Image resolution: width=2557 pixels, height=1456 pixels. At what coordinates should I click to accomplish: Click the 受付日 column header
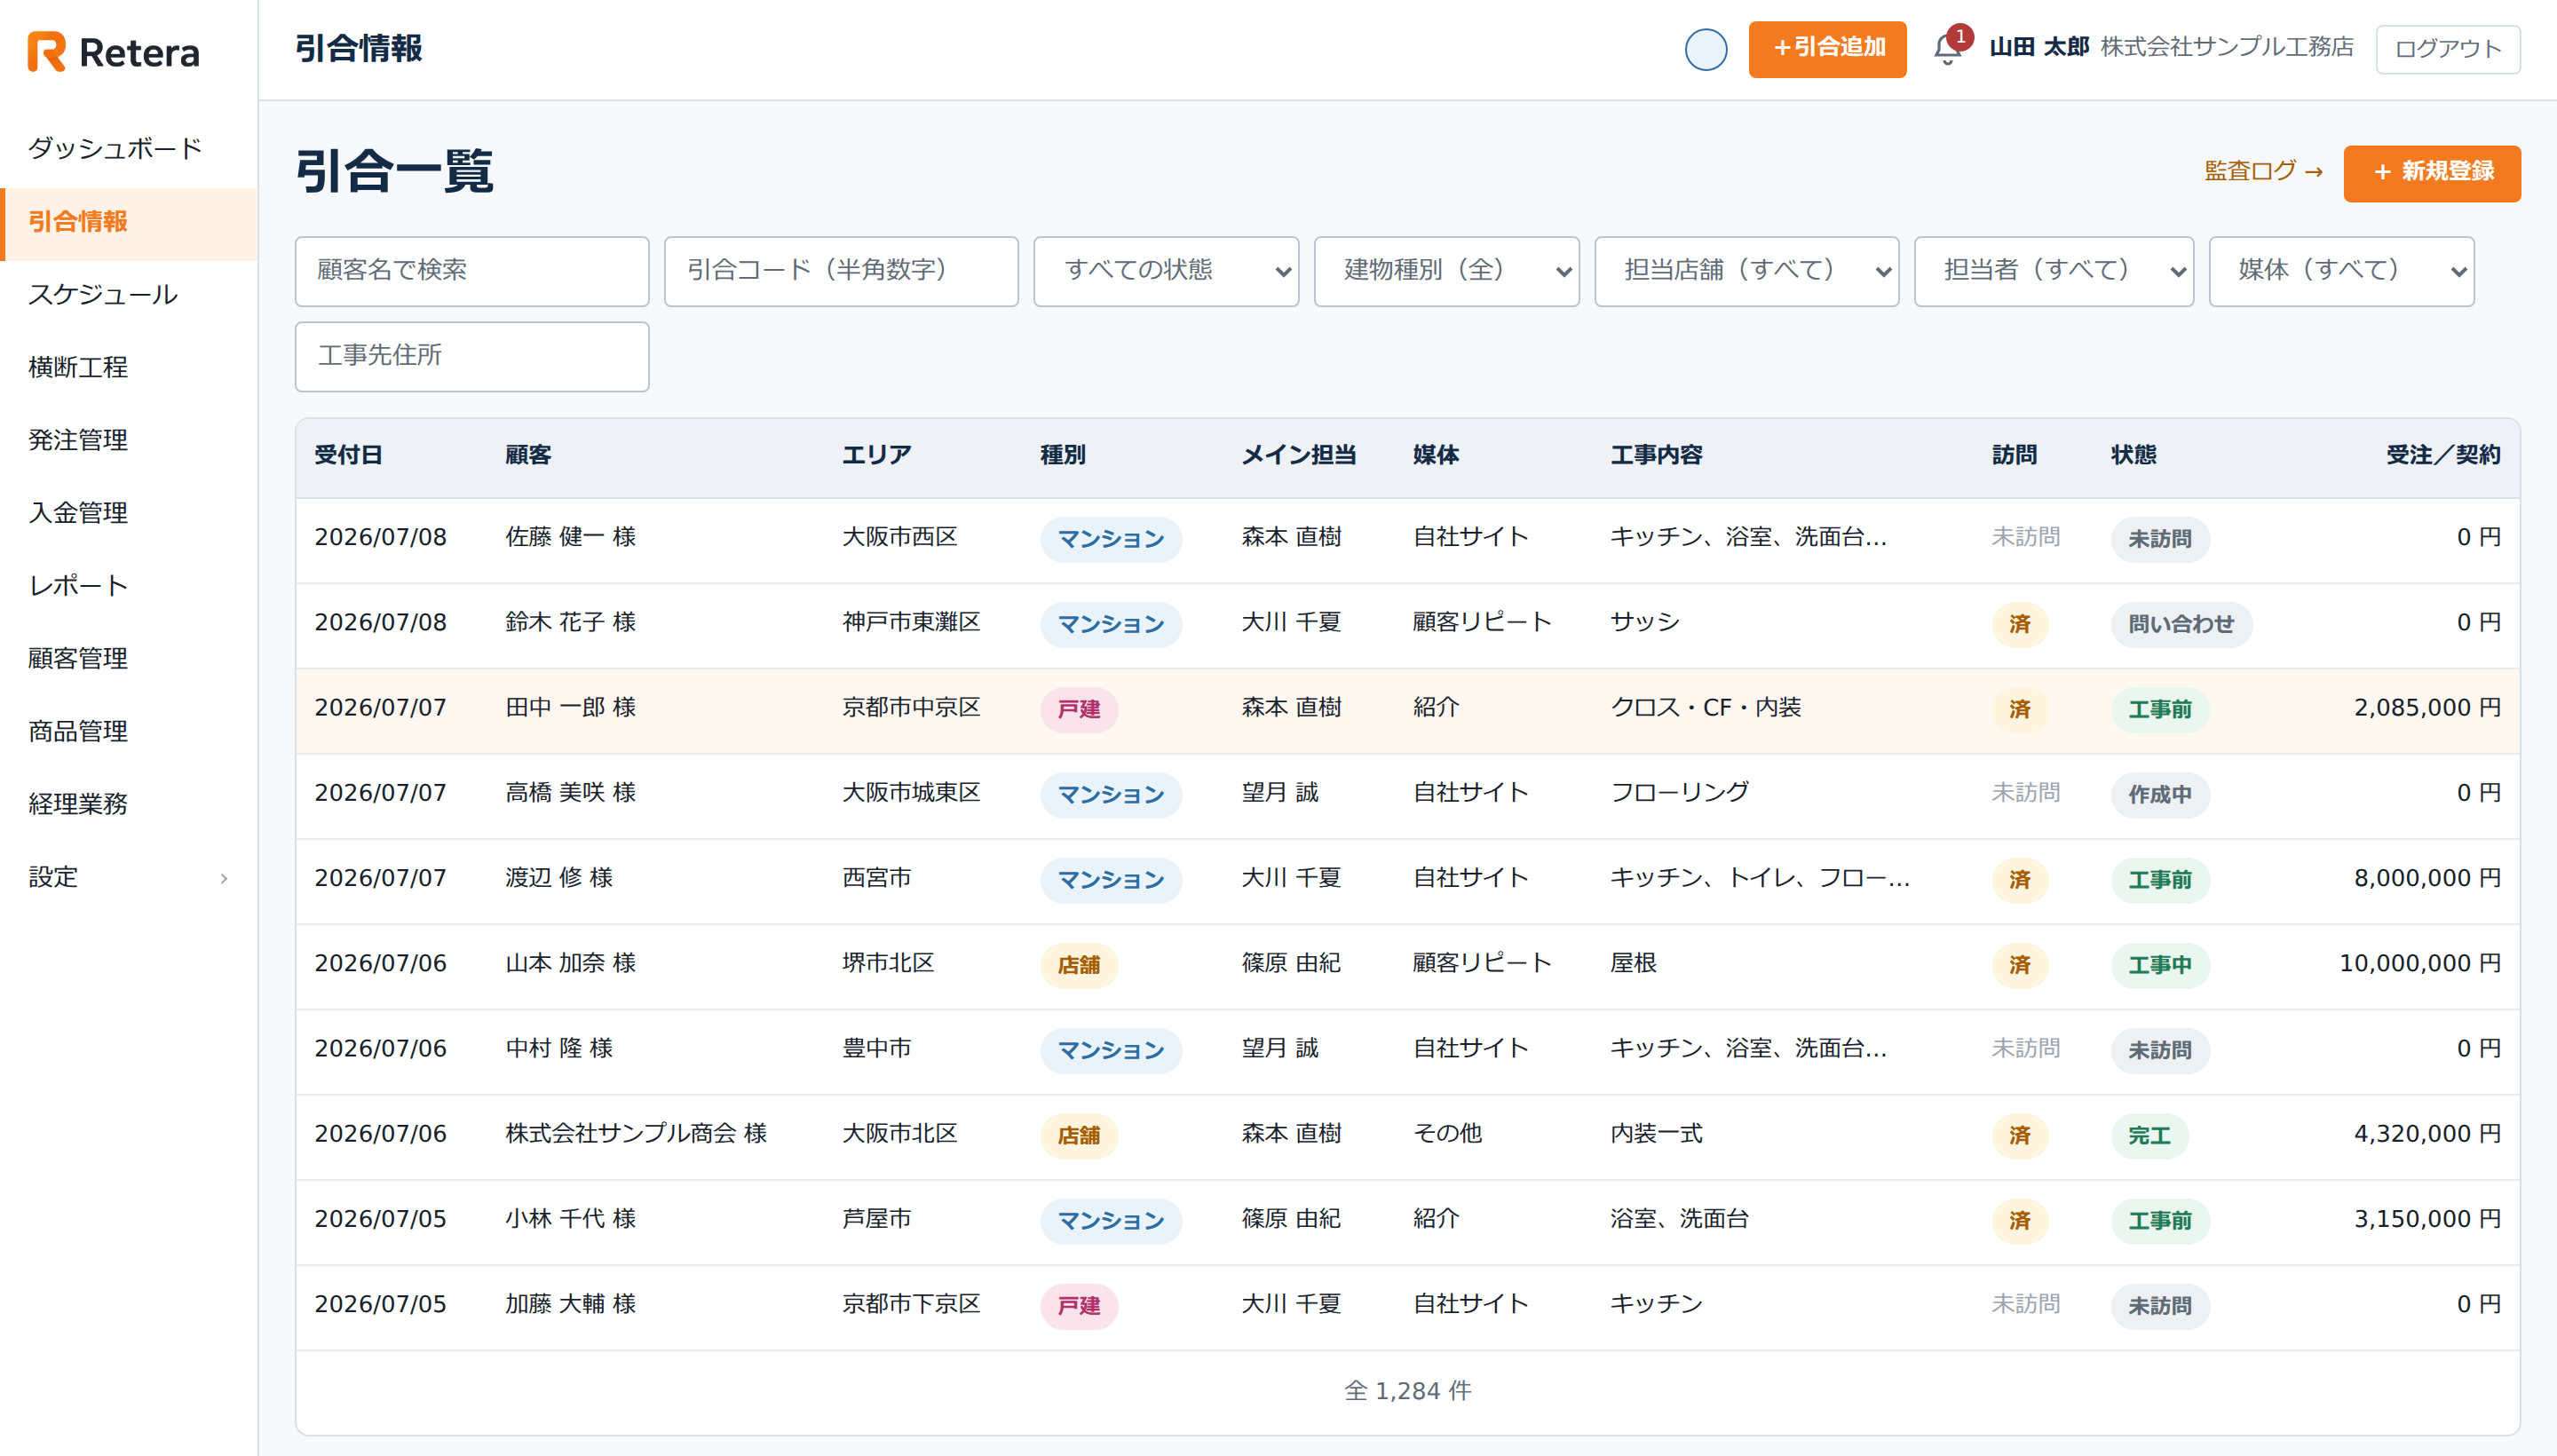349,456
